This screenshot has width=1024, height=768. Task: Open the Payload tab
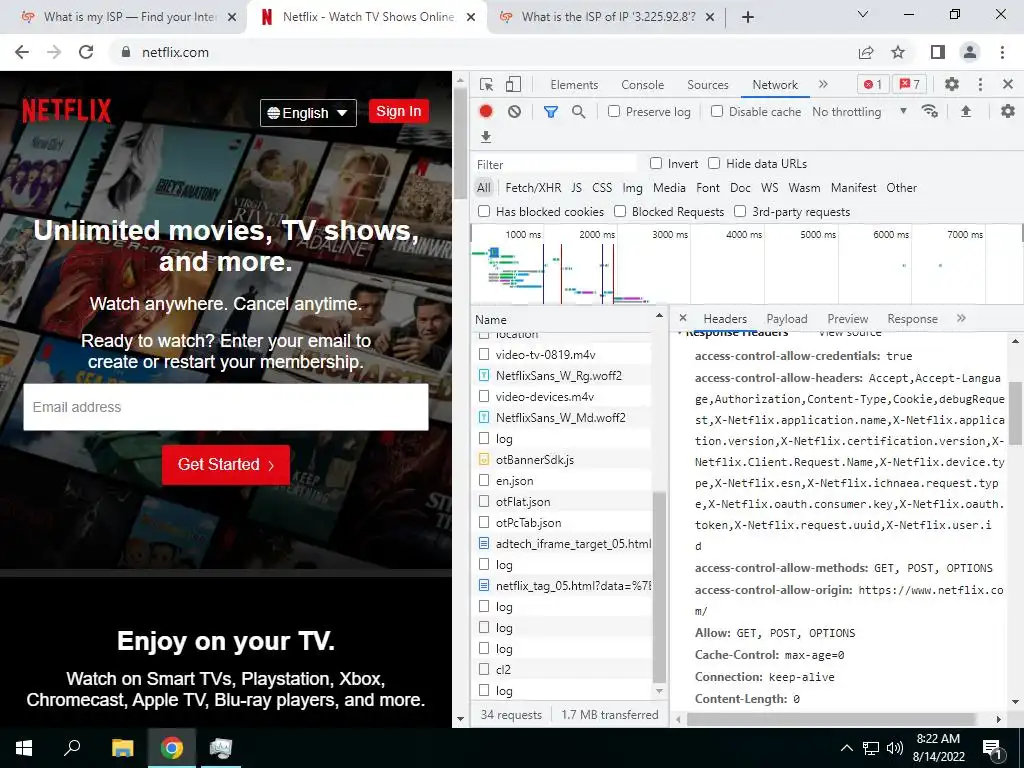click(786, 319)
